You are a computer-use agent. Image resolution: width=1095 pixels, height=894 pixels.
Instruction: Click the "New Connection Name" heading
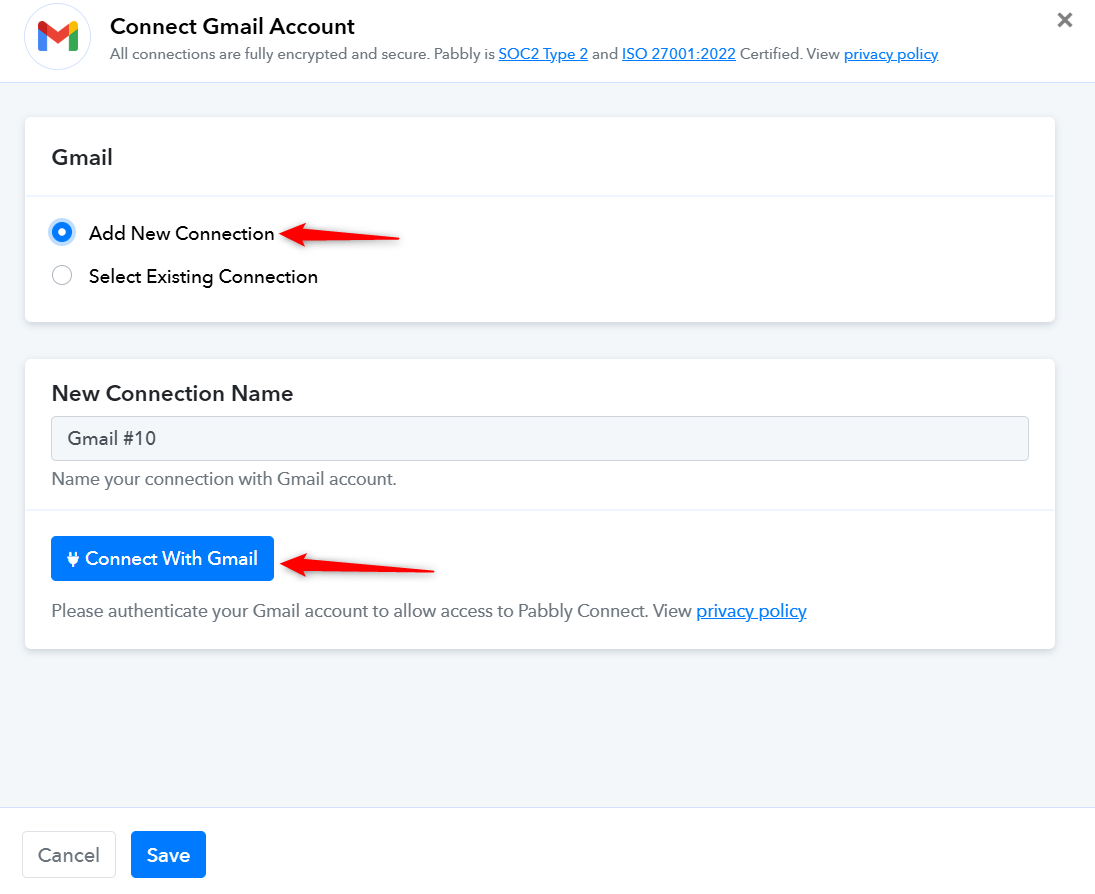click(172, 393)
